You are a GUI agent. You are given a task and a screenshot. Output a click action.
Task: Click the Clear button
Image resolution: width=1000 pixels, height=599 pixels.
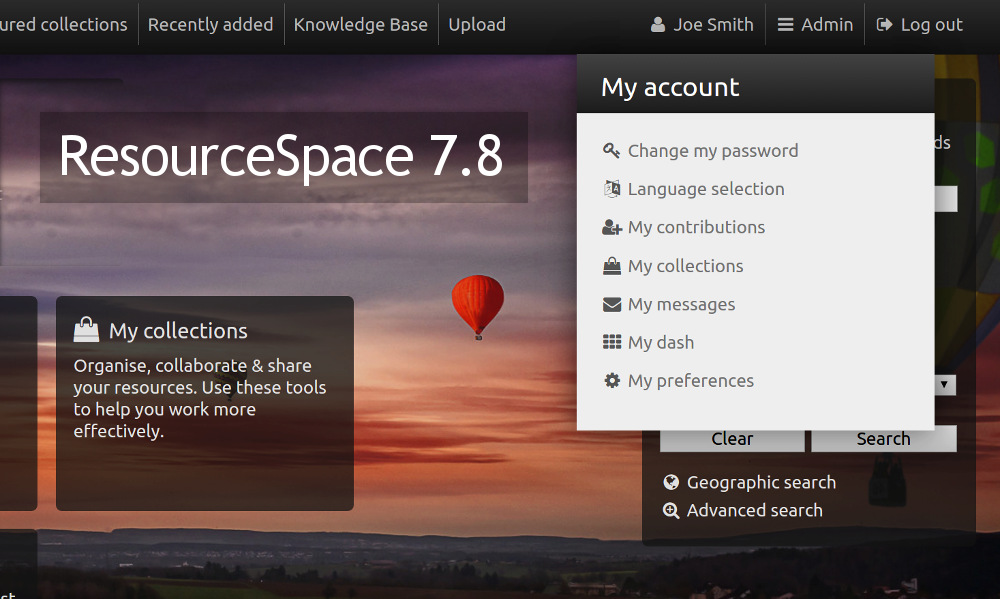tap(732, 439)
